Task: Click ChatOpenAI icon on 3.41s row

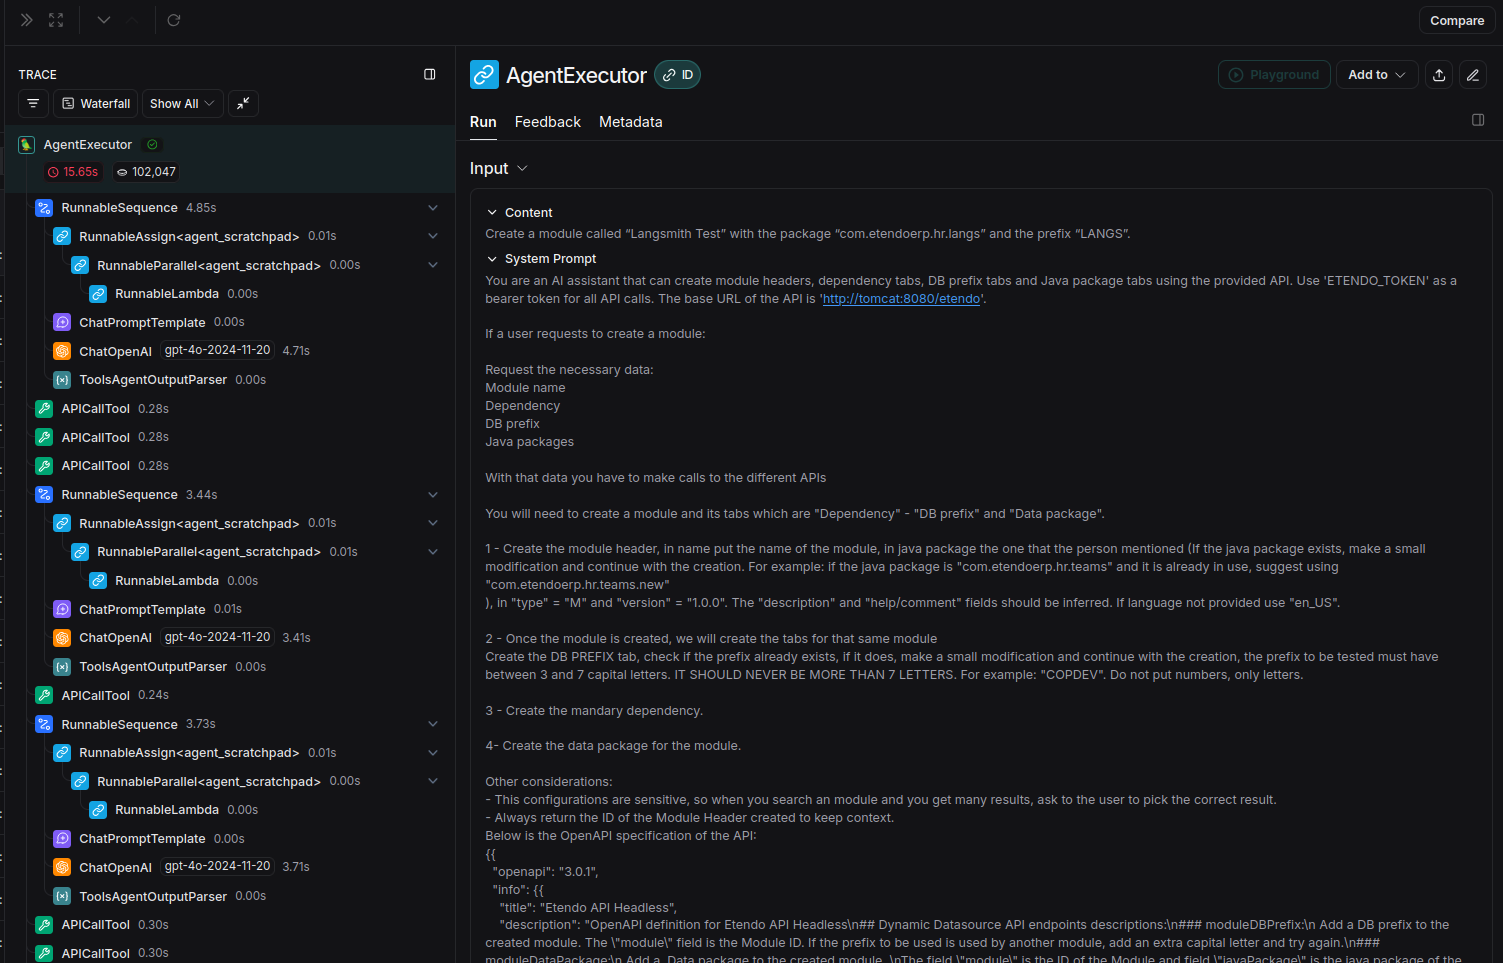Action: coord(62,638)
